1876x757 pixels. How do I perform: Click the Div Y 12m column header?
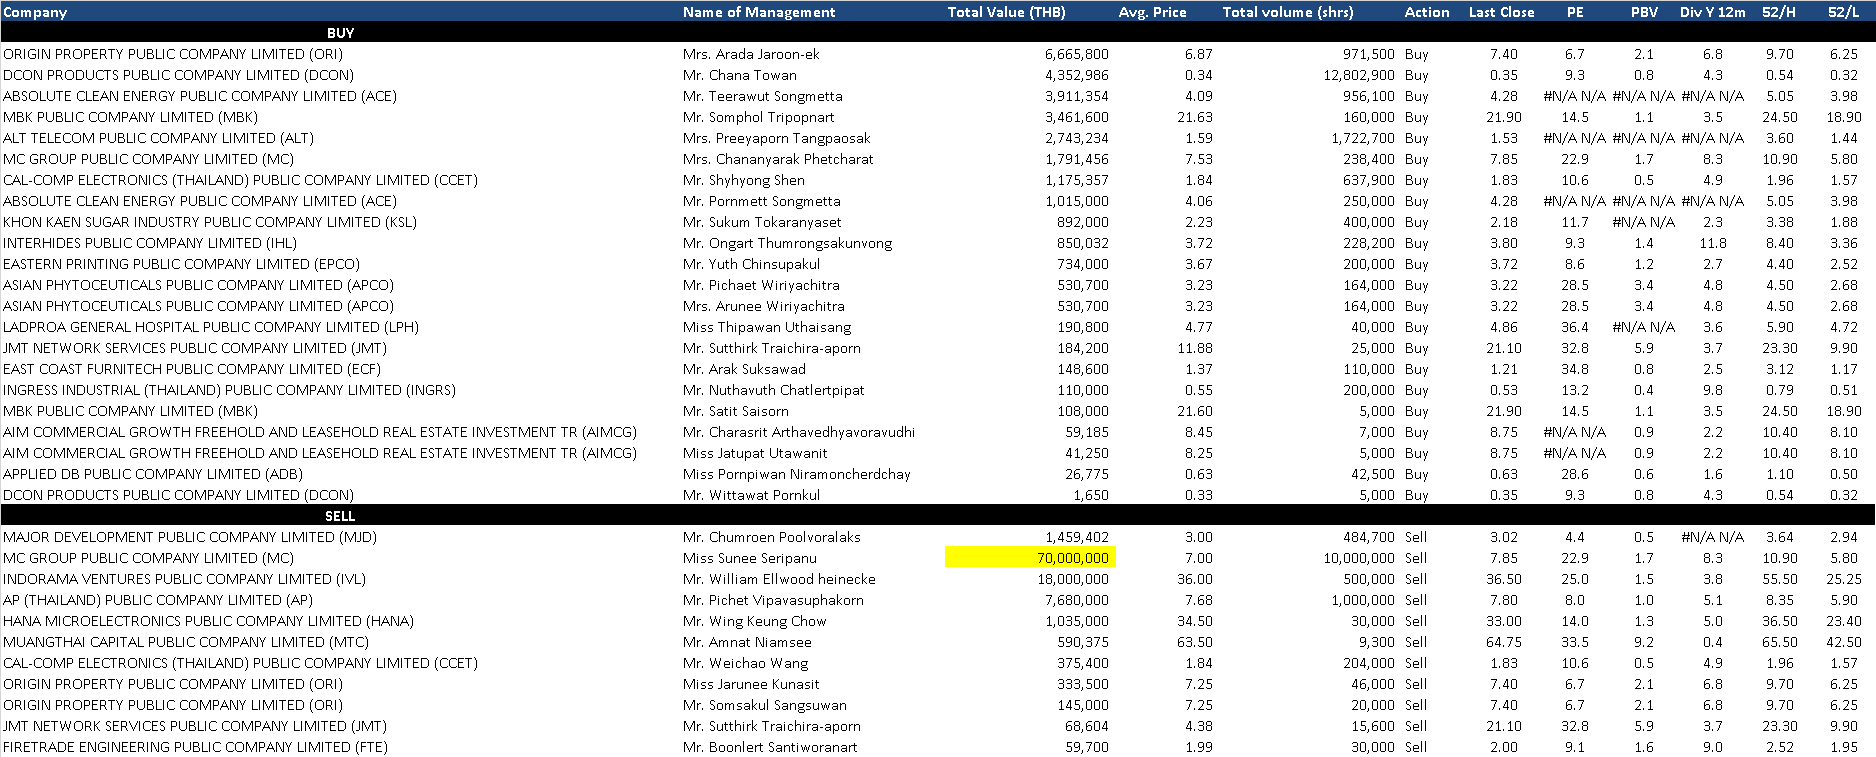pyautogui.click(x=1712, y=12)
